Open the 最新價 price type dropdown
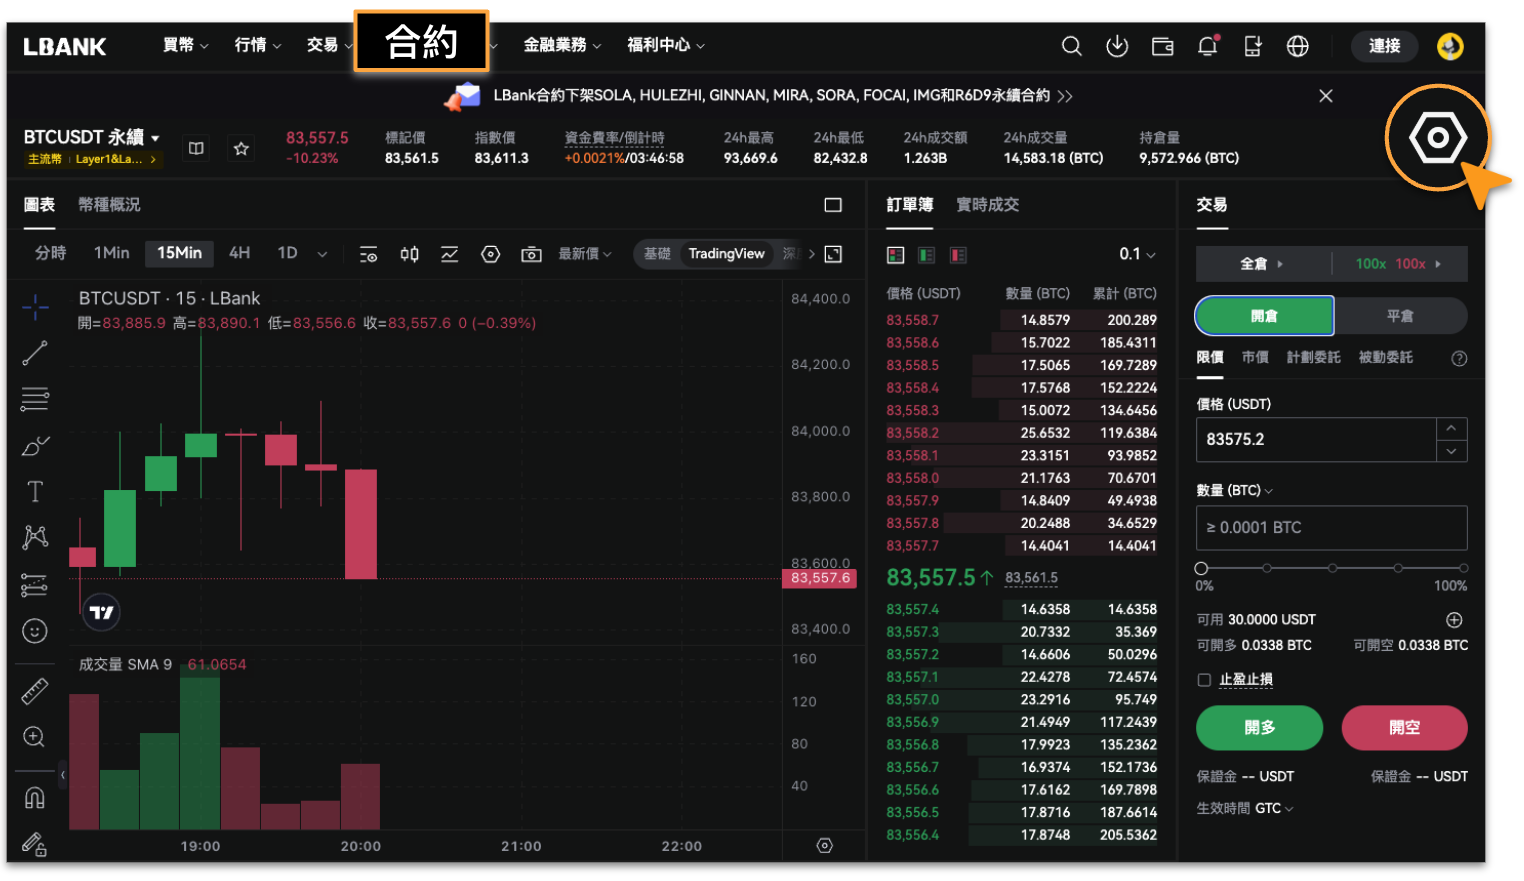Screen dimensions: 1524x881 coord(585,254)
